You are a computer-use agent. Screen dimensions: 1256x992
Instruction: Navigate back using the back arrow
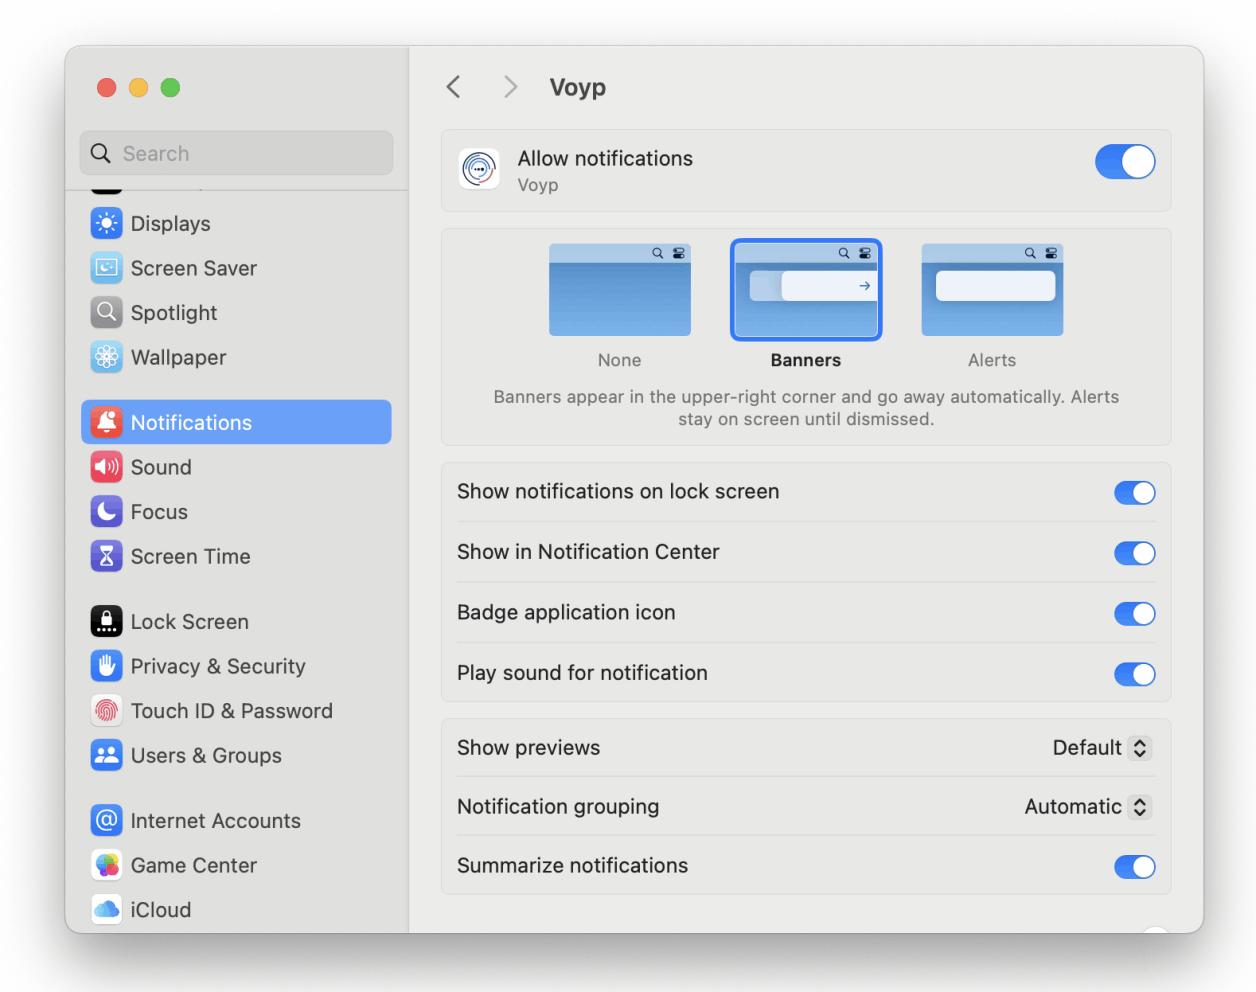pyautogui.click(x=453, y=87)
